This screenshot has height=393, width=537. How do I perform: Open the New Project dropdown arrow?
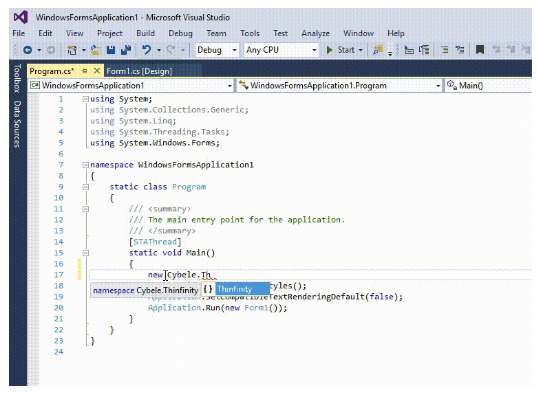[84, 50]
